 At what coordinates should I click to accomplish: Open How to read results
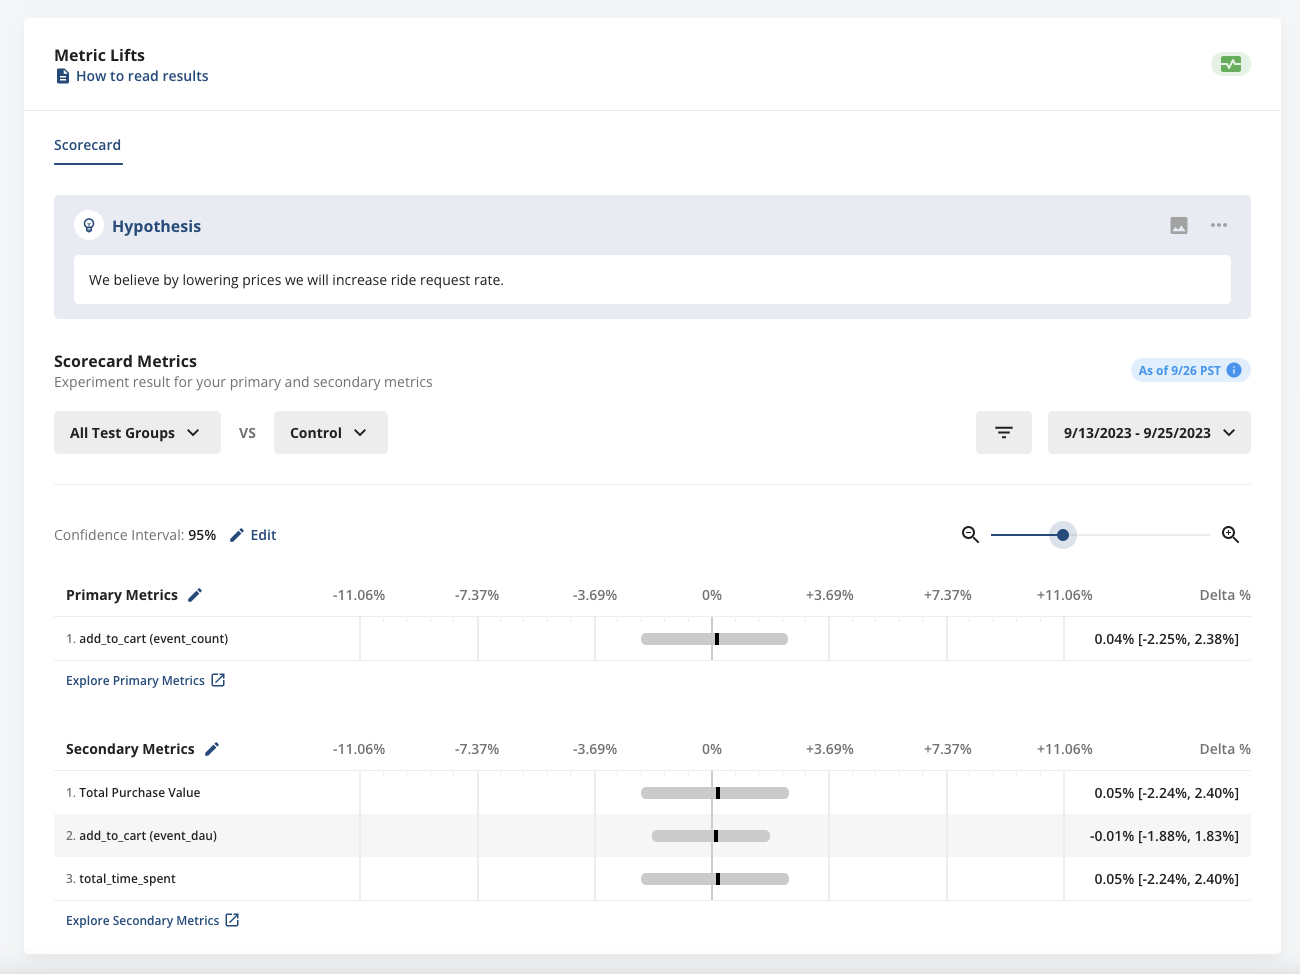point(141,75)
